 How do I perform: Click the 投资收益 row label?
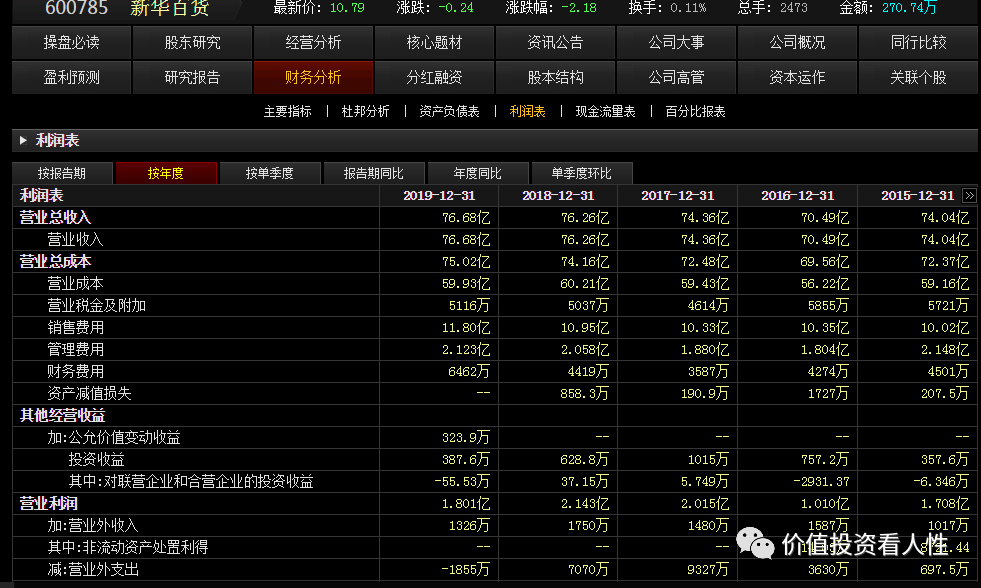click(x=96, y=459)
